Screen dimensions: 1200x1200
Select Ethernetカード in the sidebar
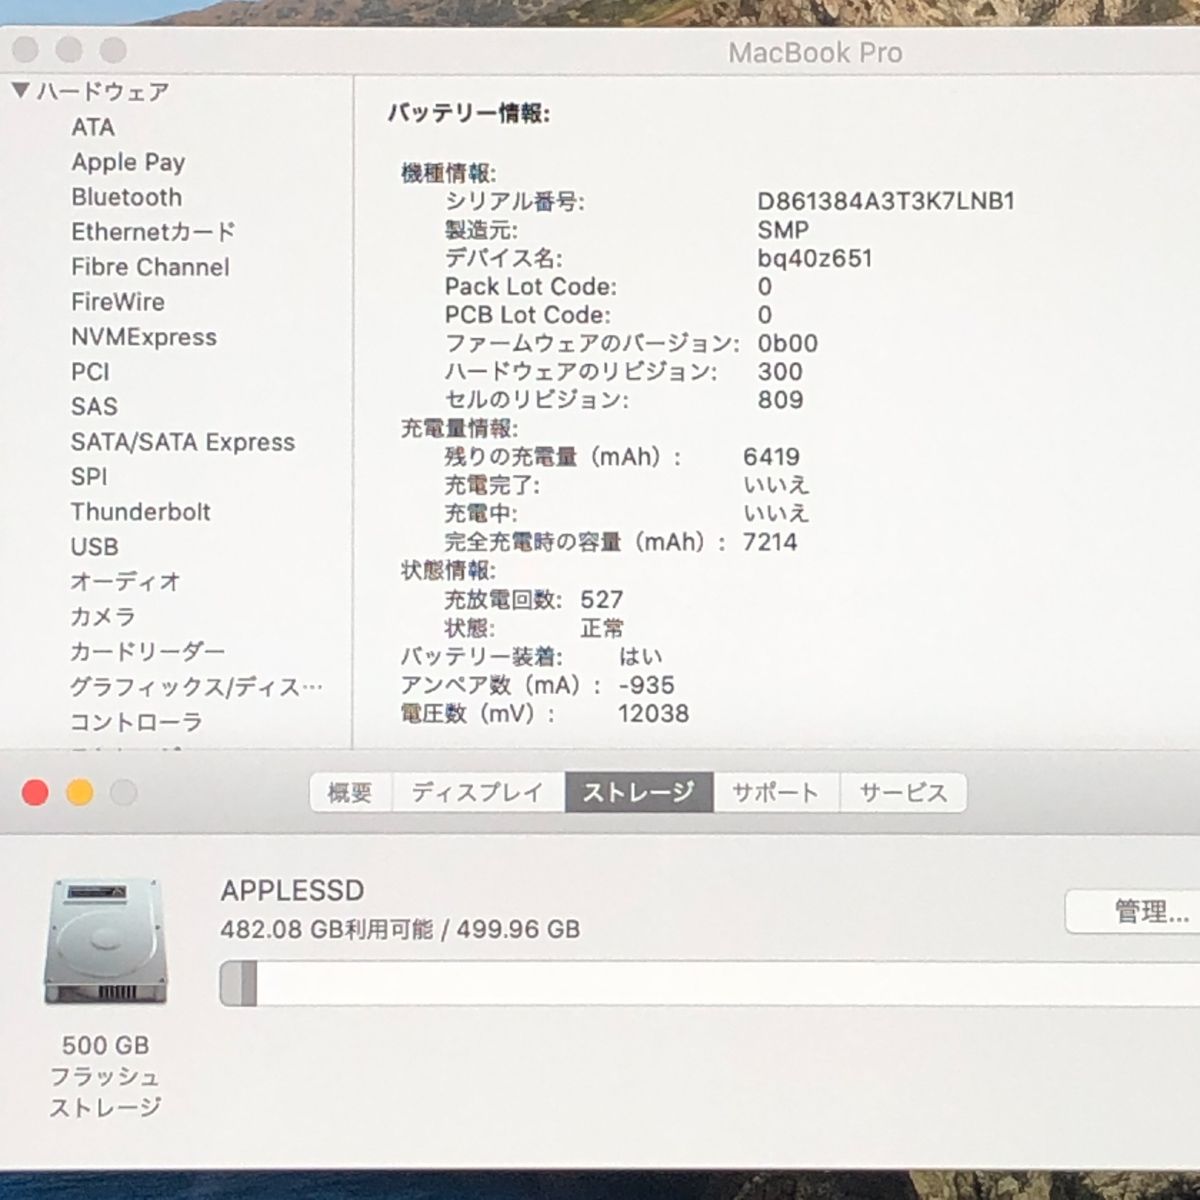[153, 232]
